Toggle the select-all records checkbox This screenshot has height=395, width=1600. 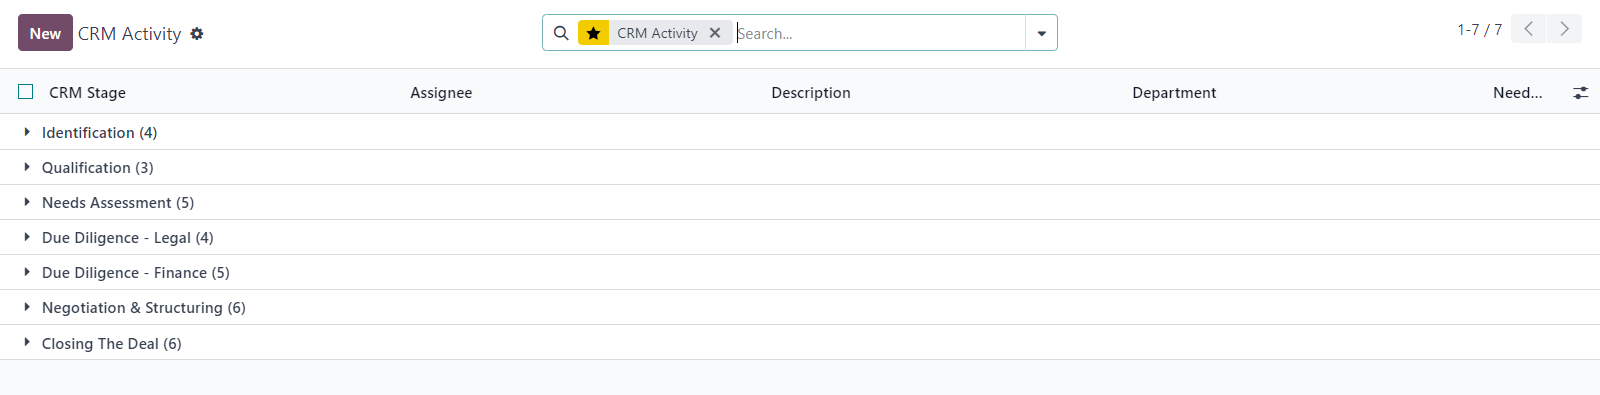pos(26,92)
